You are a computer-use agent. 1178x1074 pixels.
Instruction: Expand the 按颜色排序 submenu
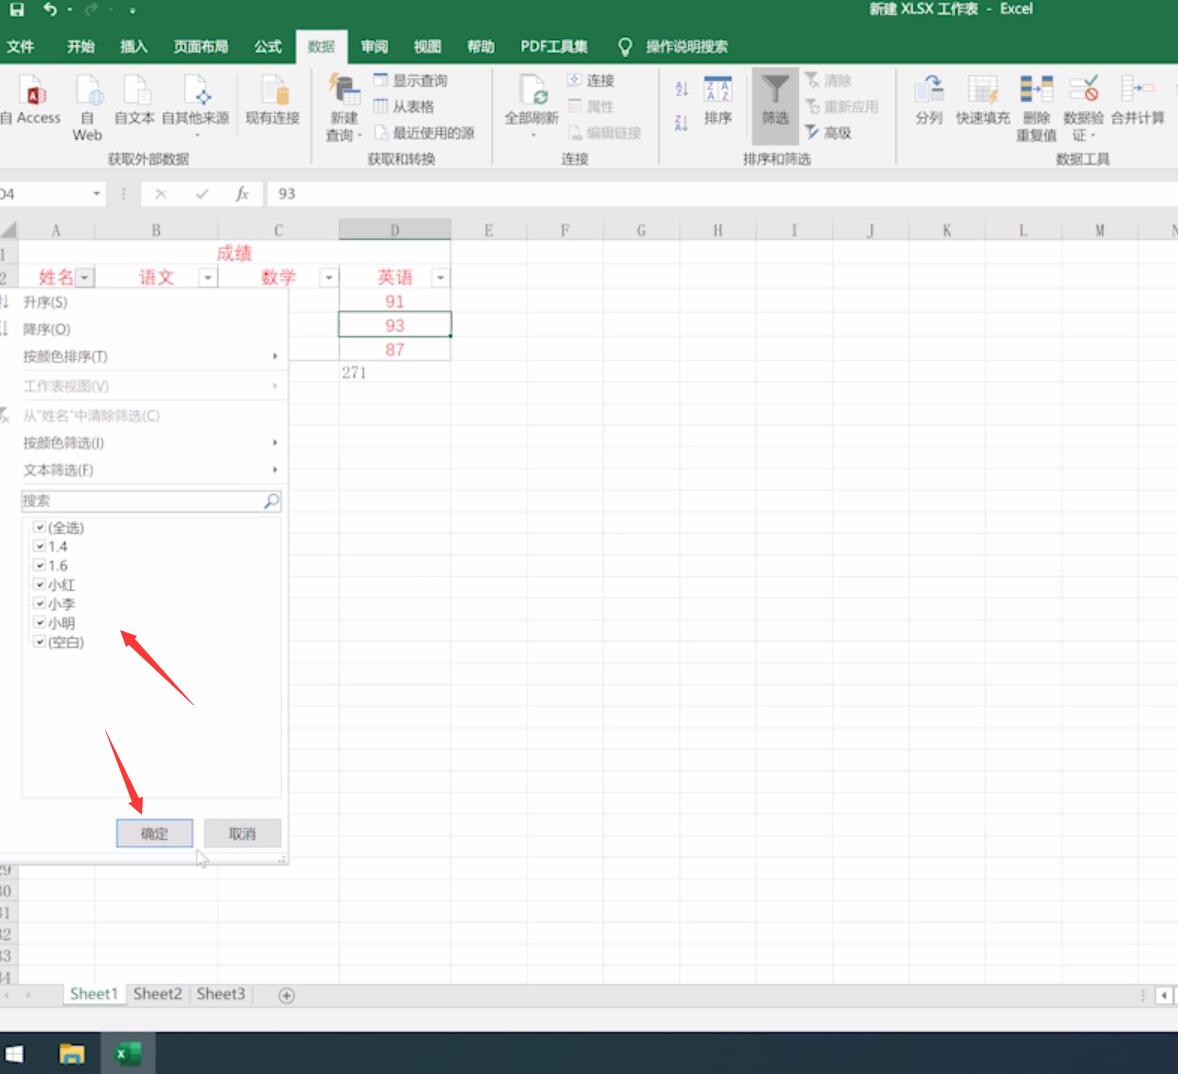(x=275, y=356)
